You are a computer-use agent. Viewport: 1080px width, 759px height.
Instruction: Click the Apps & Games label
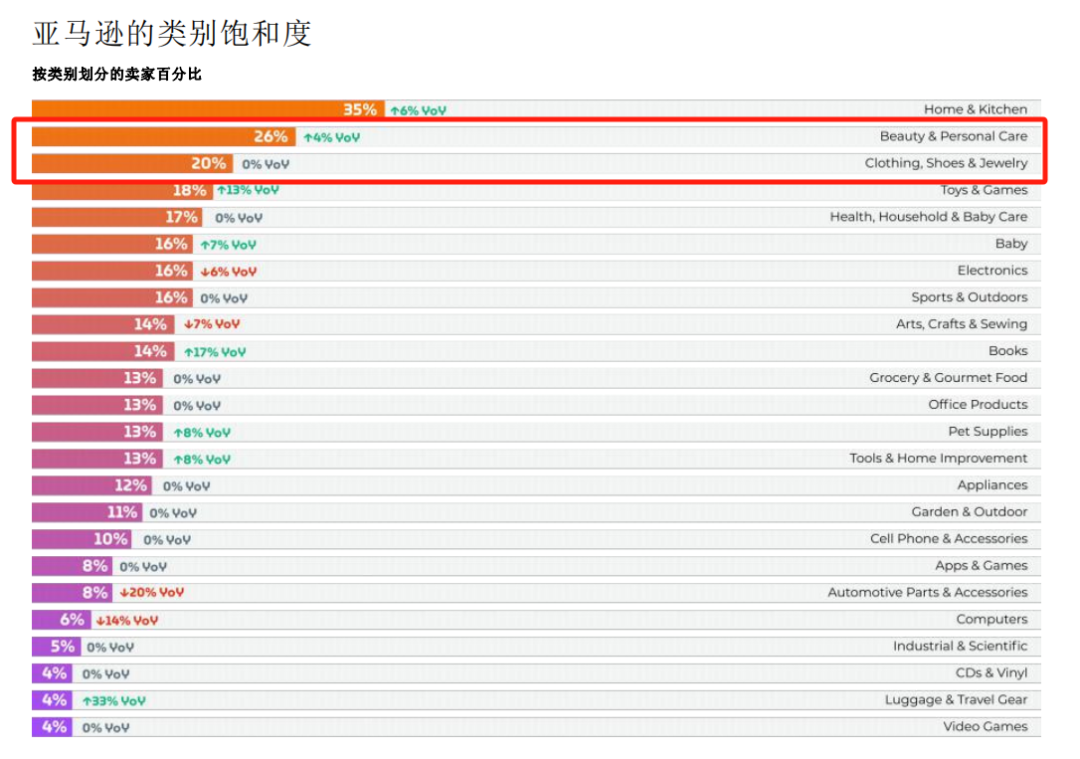(x=981, y=566)
